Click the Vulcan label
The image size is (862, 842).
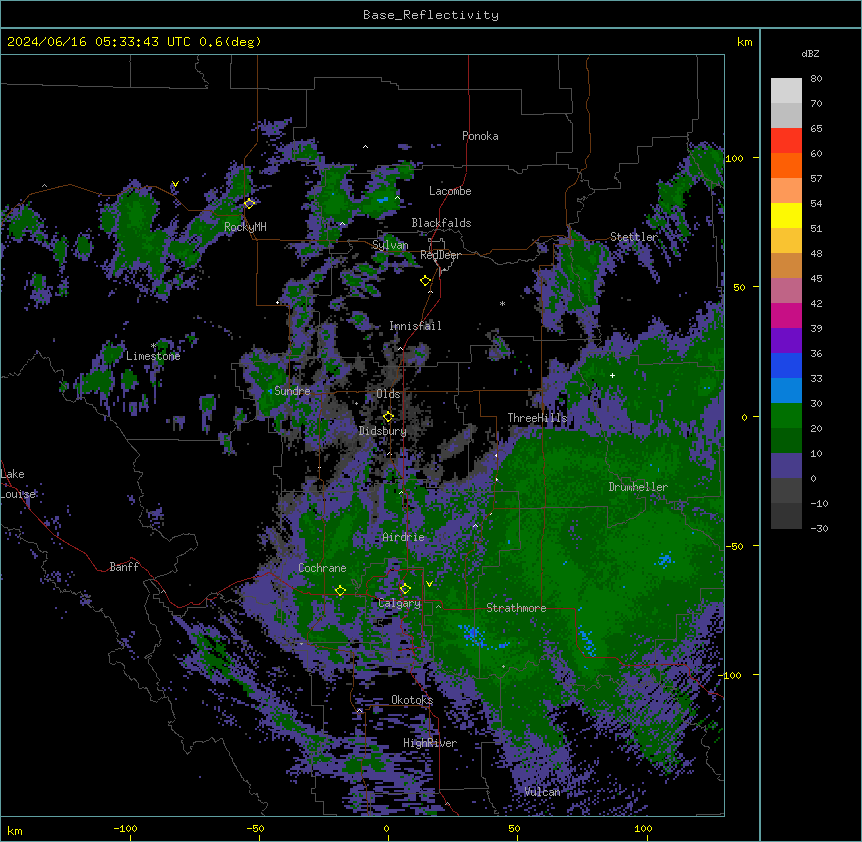pyautogui.click(x=542, y=792)
